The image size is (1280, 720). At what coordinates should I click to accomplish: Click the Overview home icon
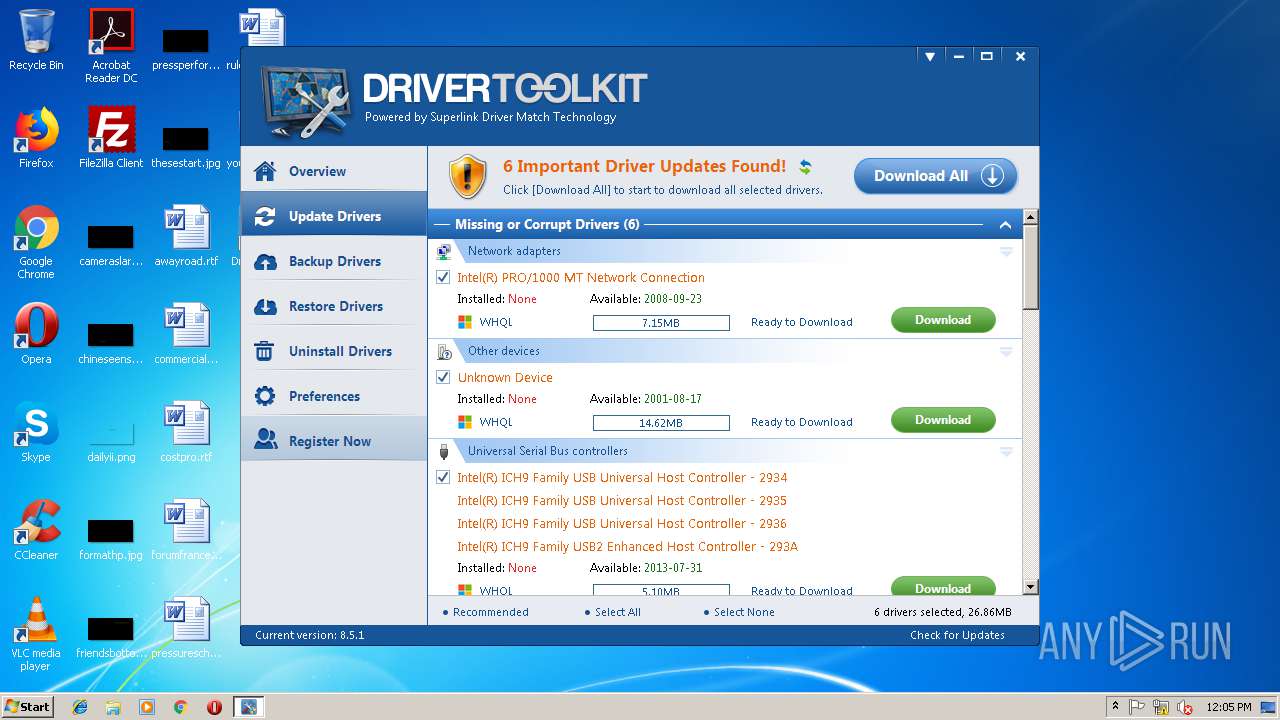pyautogui.click(x=265, y=171)
